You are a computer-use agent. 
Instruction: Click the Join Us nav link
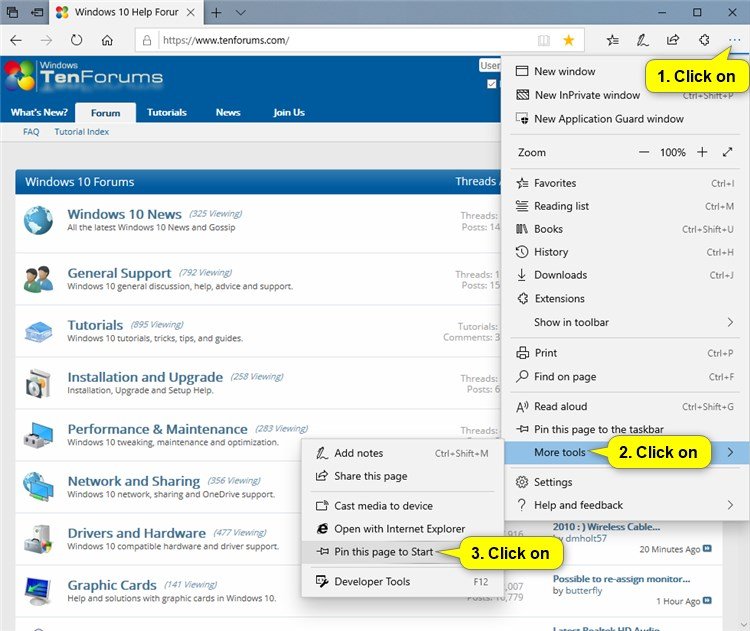coord(289,112)
